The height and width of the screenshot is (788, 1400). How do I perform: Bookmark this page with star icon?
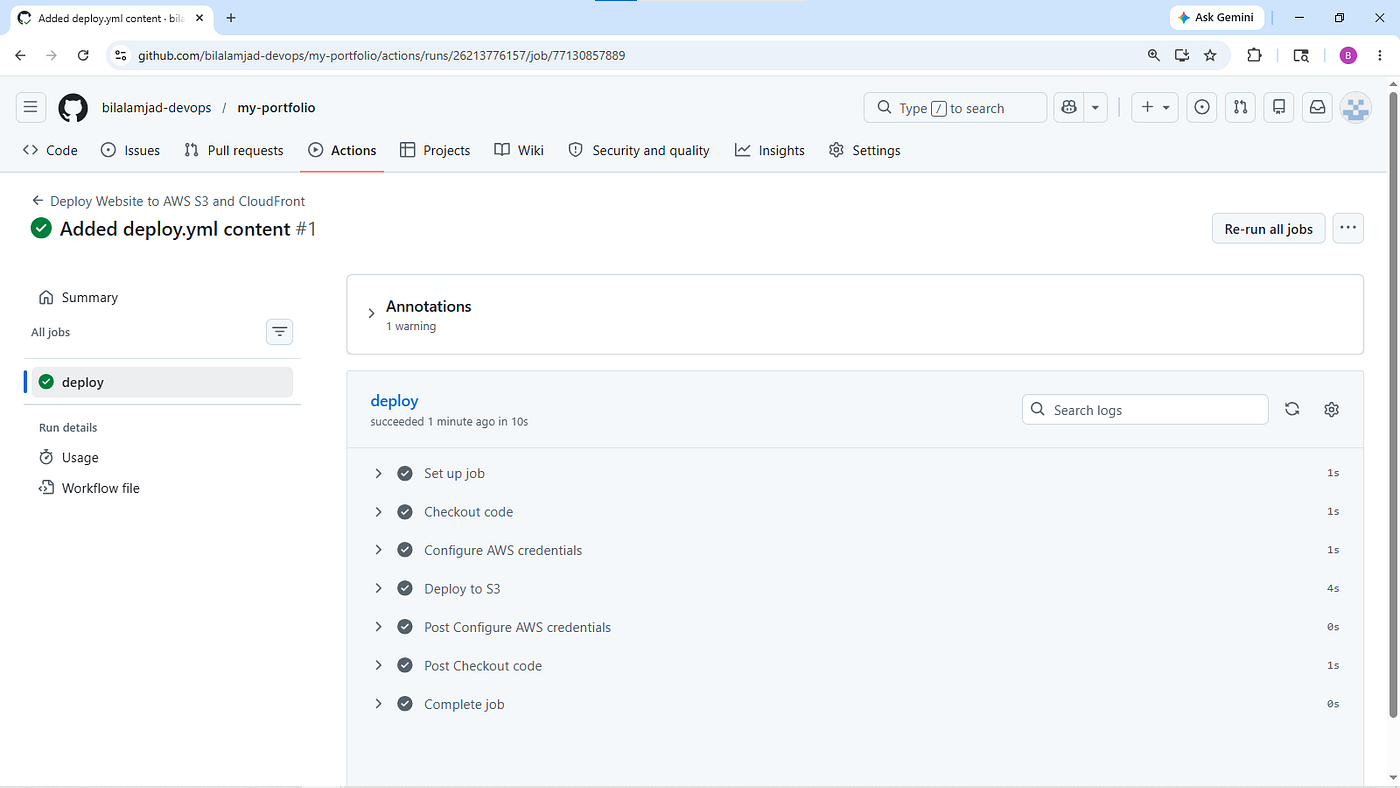pyautogui.click(x=1210, y=55)
